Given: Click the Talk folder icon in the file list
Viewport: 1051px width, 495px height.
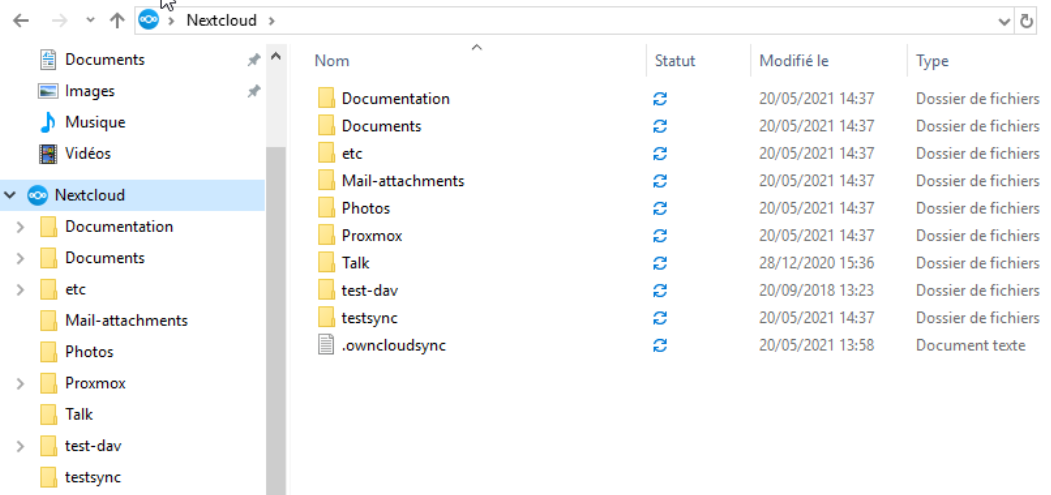Looking at the screenshot, I should tap(325, 263).
